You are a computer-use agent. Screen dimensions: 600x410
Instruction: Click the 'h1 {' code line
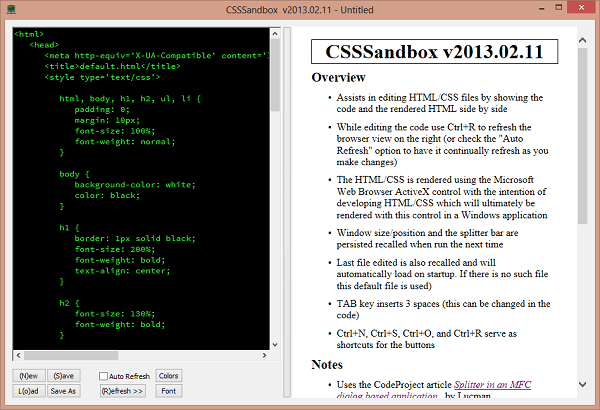(69, 228)
